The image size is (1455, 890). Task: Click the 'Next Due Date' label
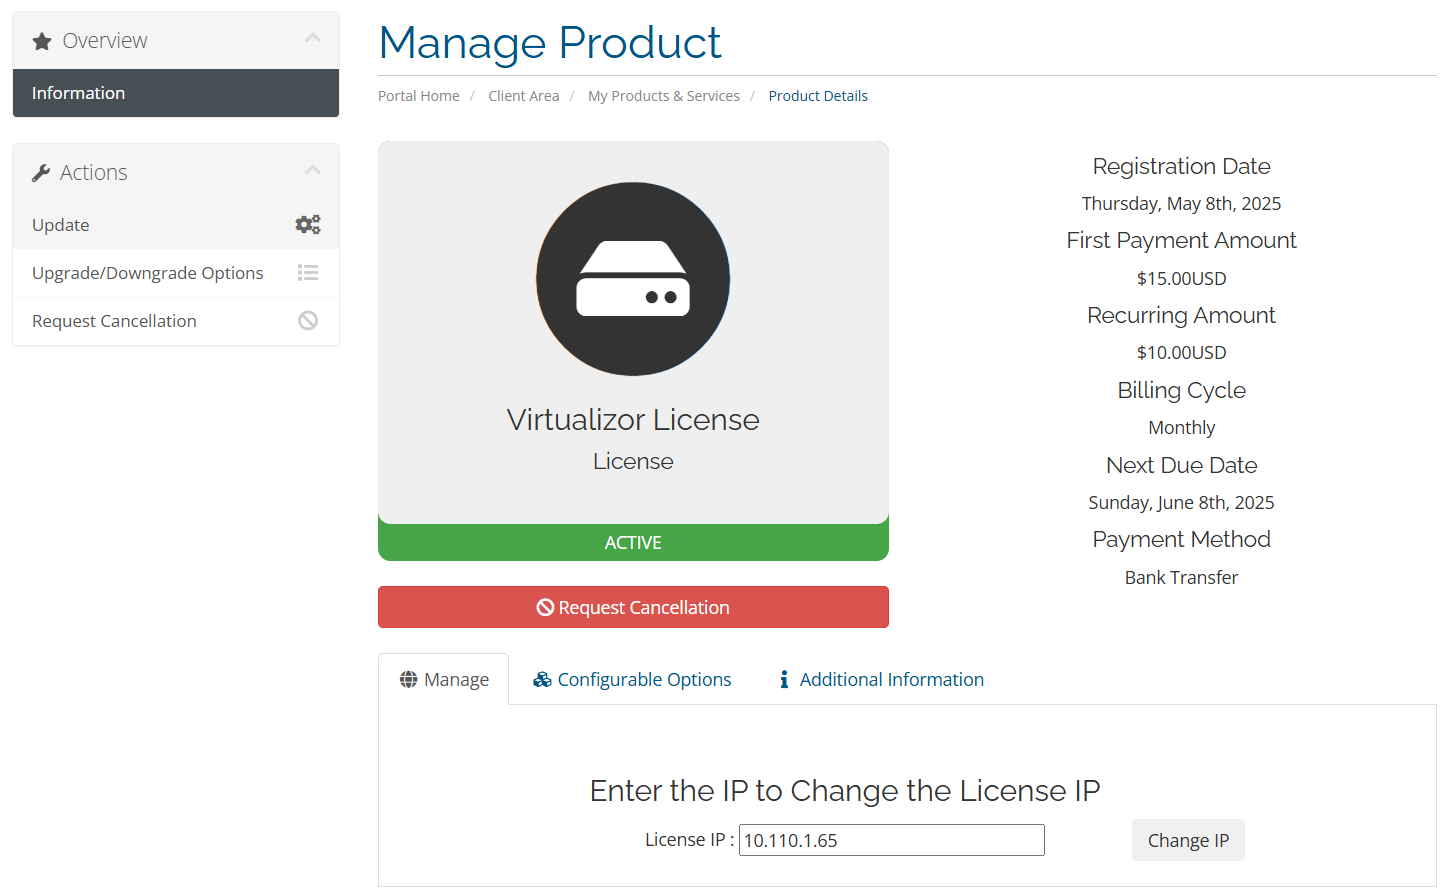point(1181,465)
